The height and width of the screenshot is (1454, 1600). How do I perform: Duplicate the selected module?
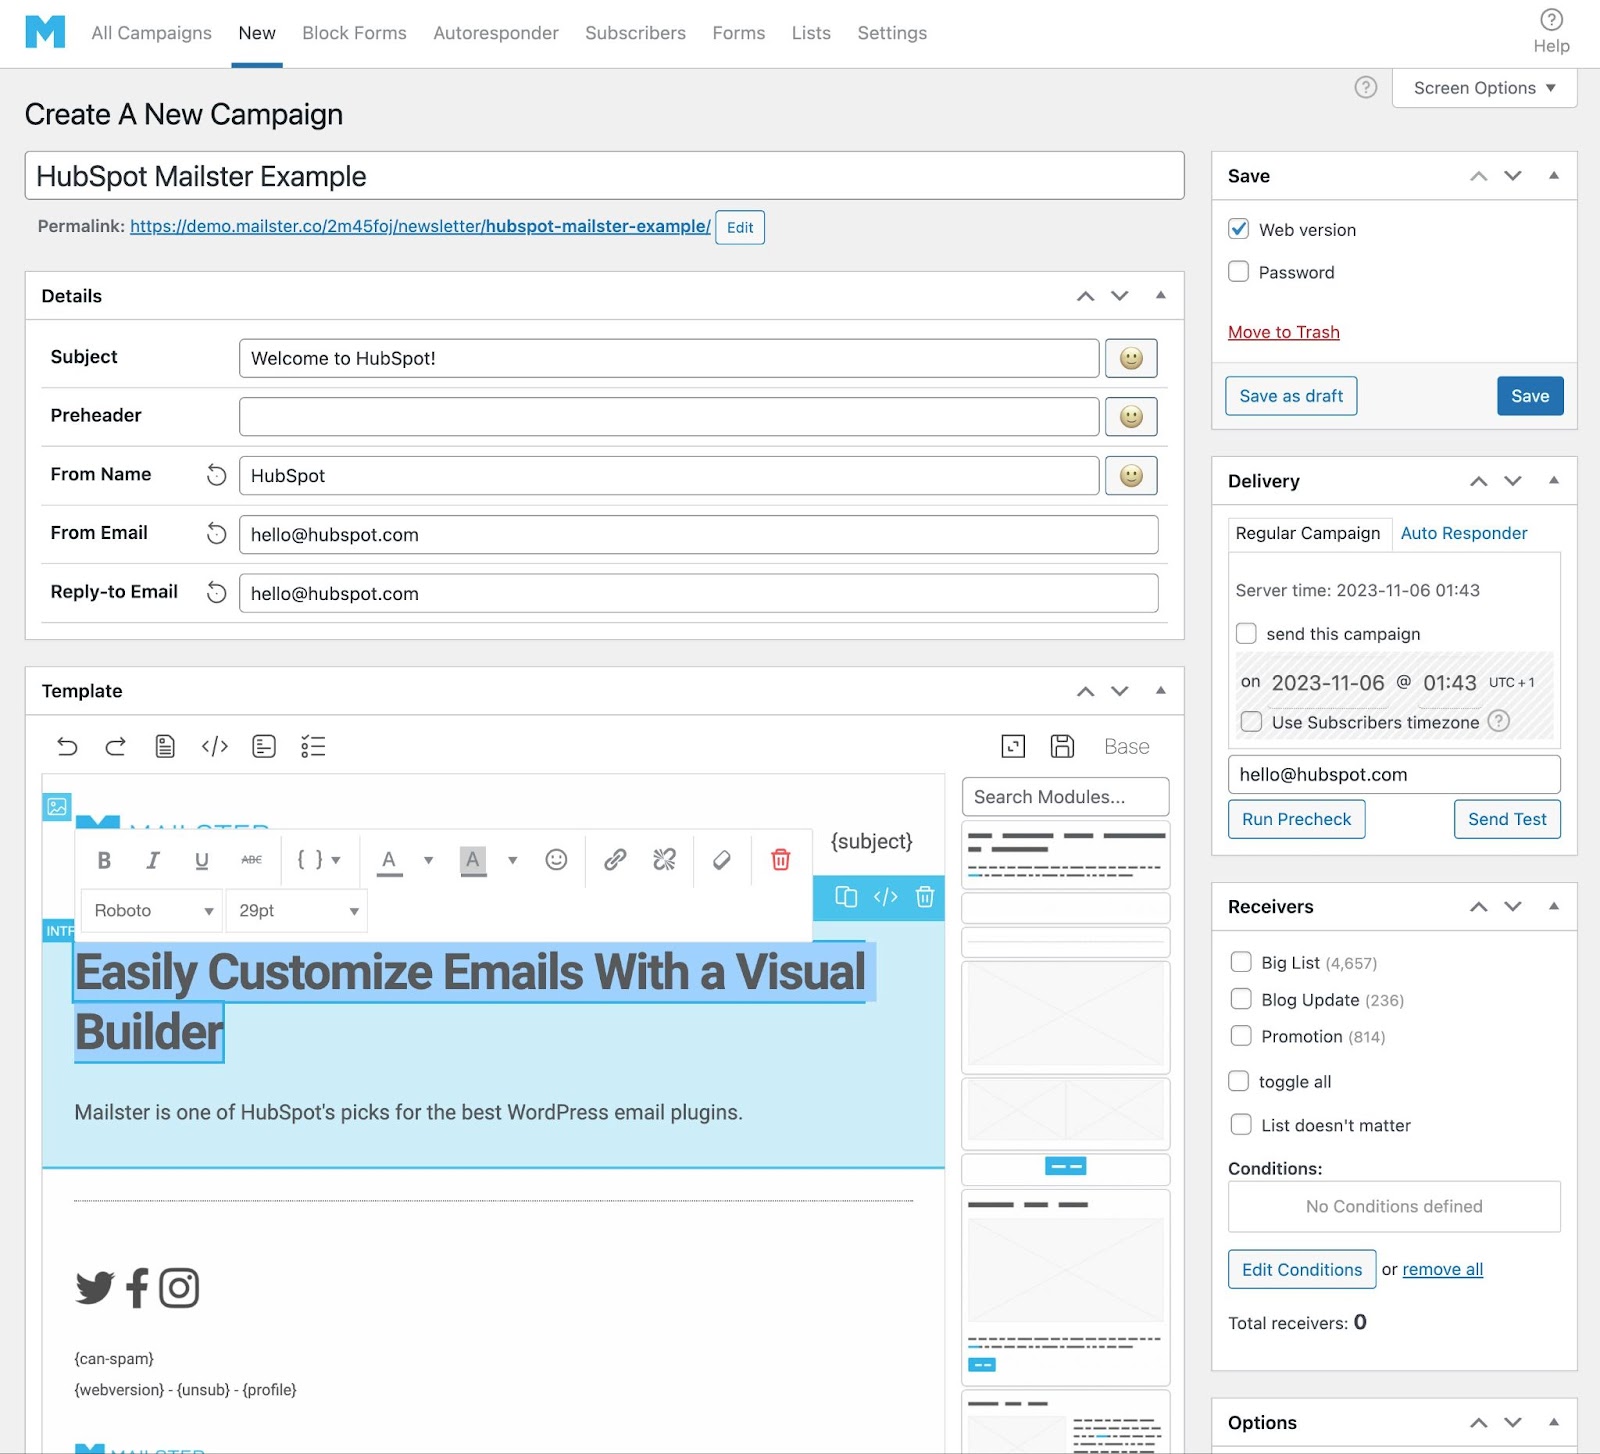pyautogui.click(x=846, y=897)
